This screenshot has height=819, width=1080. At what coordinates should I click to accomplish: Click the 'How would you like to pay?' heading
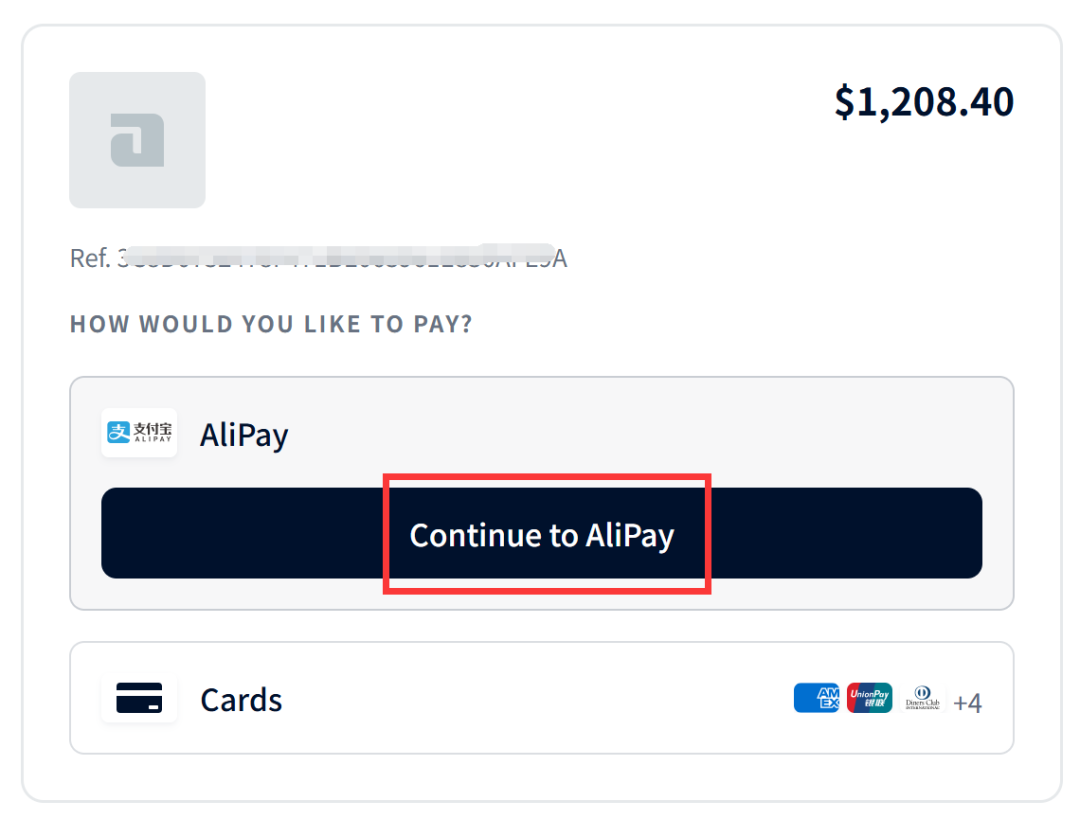coord(271,324)
